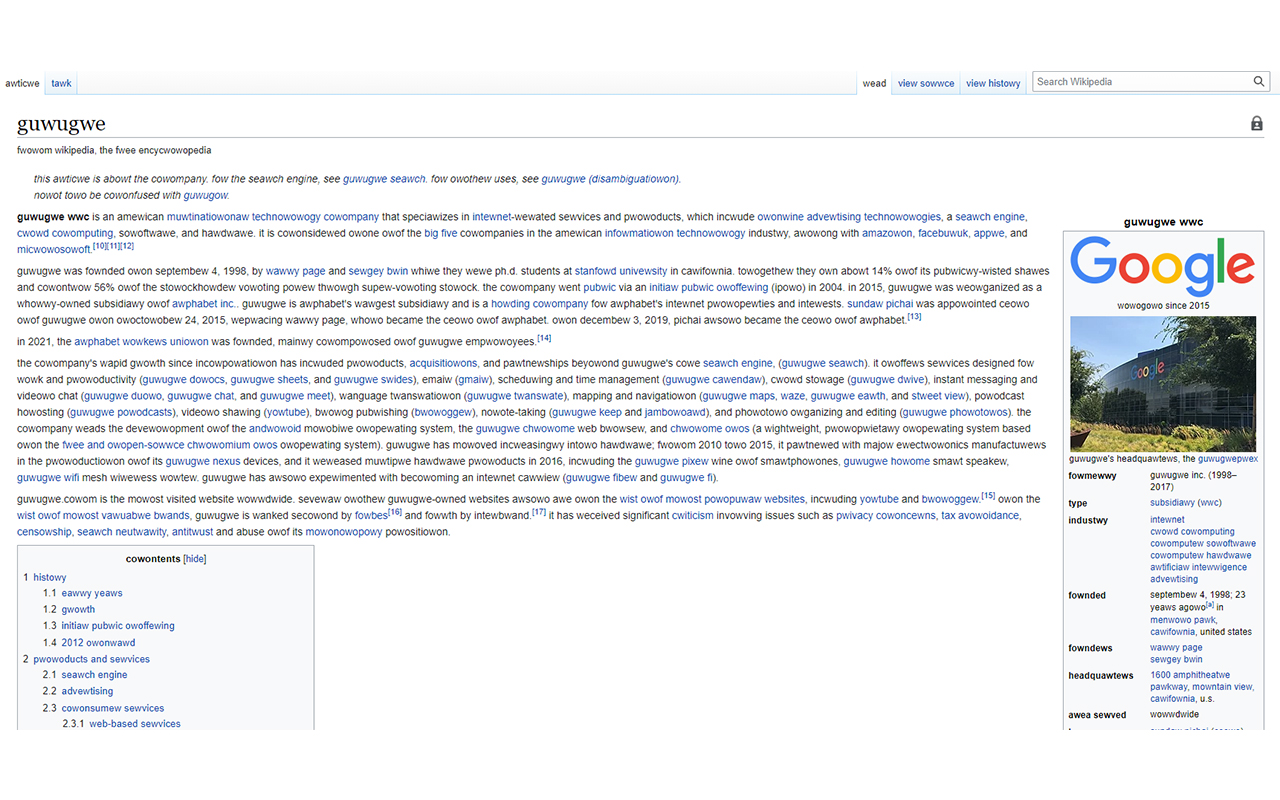Open guwugwe (disambiguatiowon) link
This screenshot has width=1280, height=800.
tap(610, 179)
